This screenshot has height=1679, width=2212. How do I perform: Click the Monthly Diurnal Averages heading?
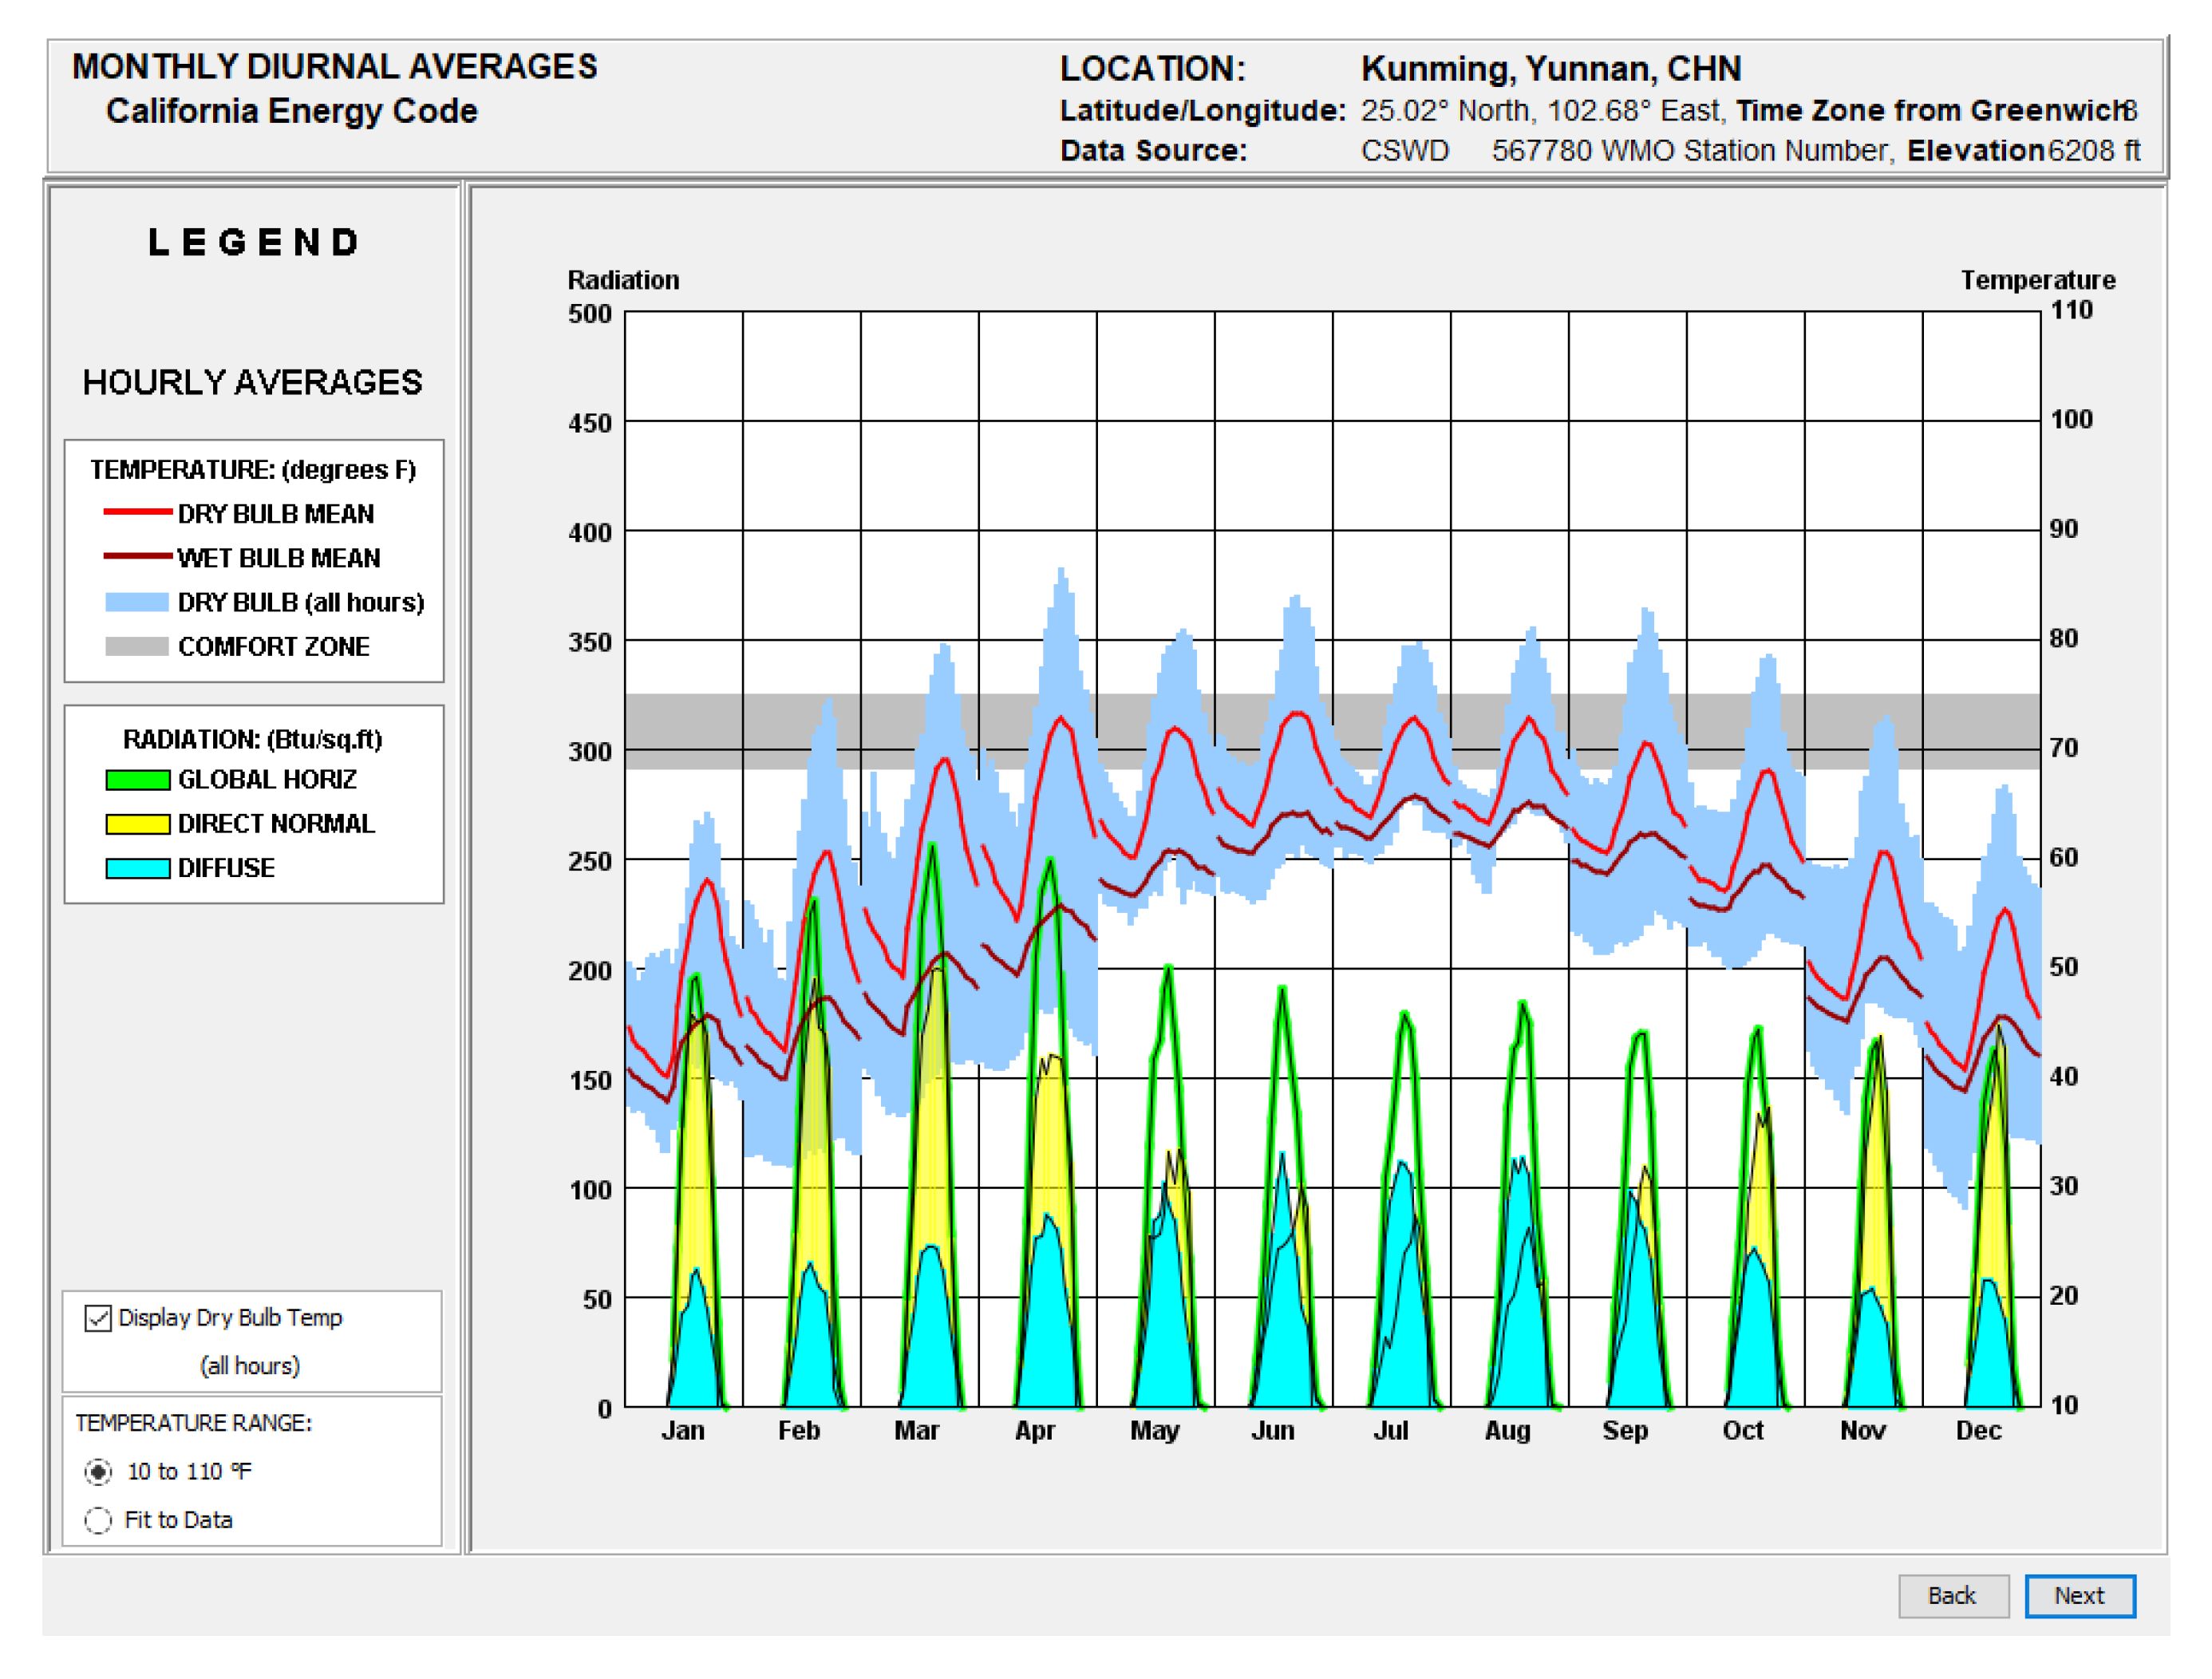click(x=334, y=67)
